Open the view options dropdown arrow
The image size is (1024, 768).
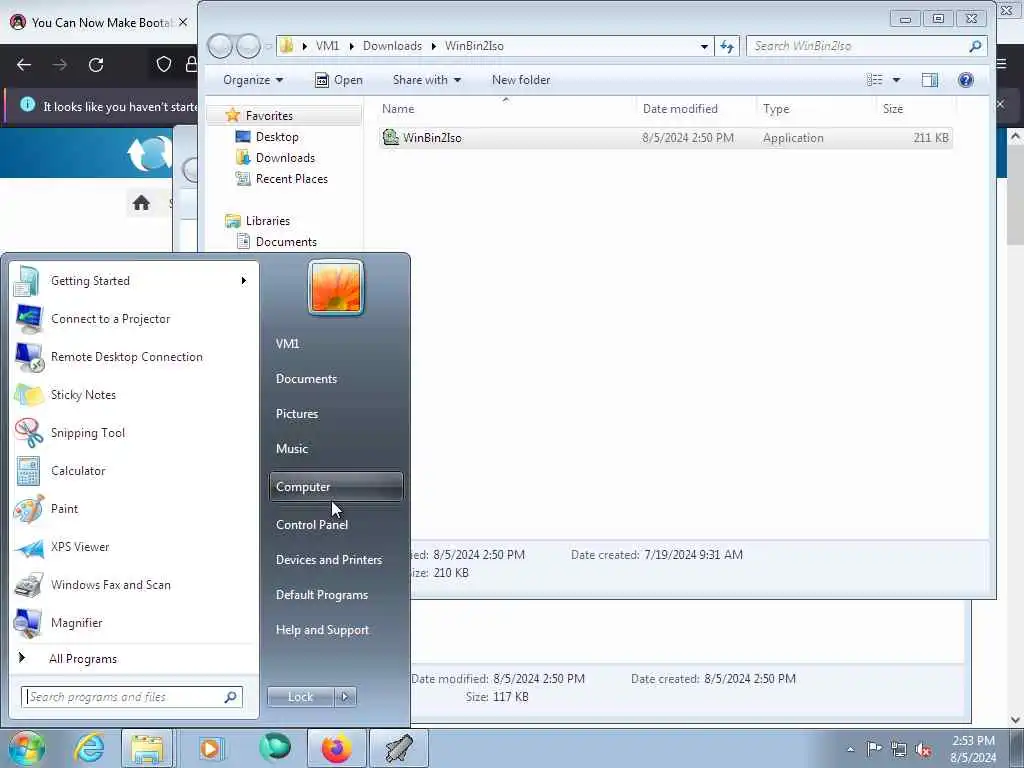(x=896, y=80)
